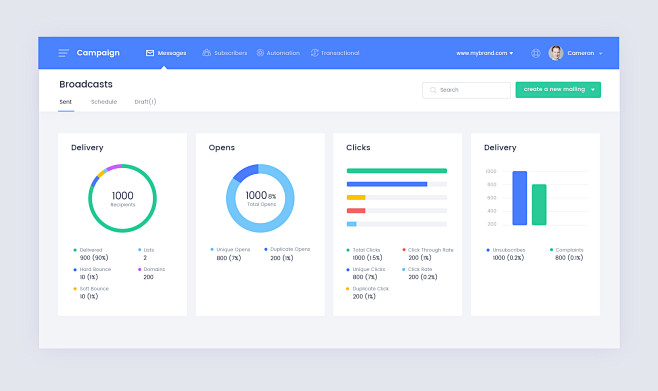Image resolution: width=658 pixels, height=391 pixels.
Task: Click the Duplicate Click label
Action: click(371, 289)
